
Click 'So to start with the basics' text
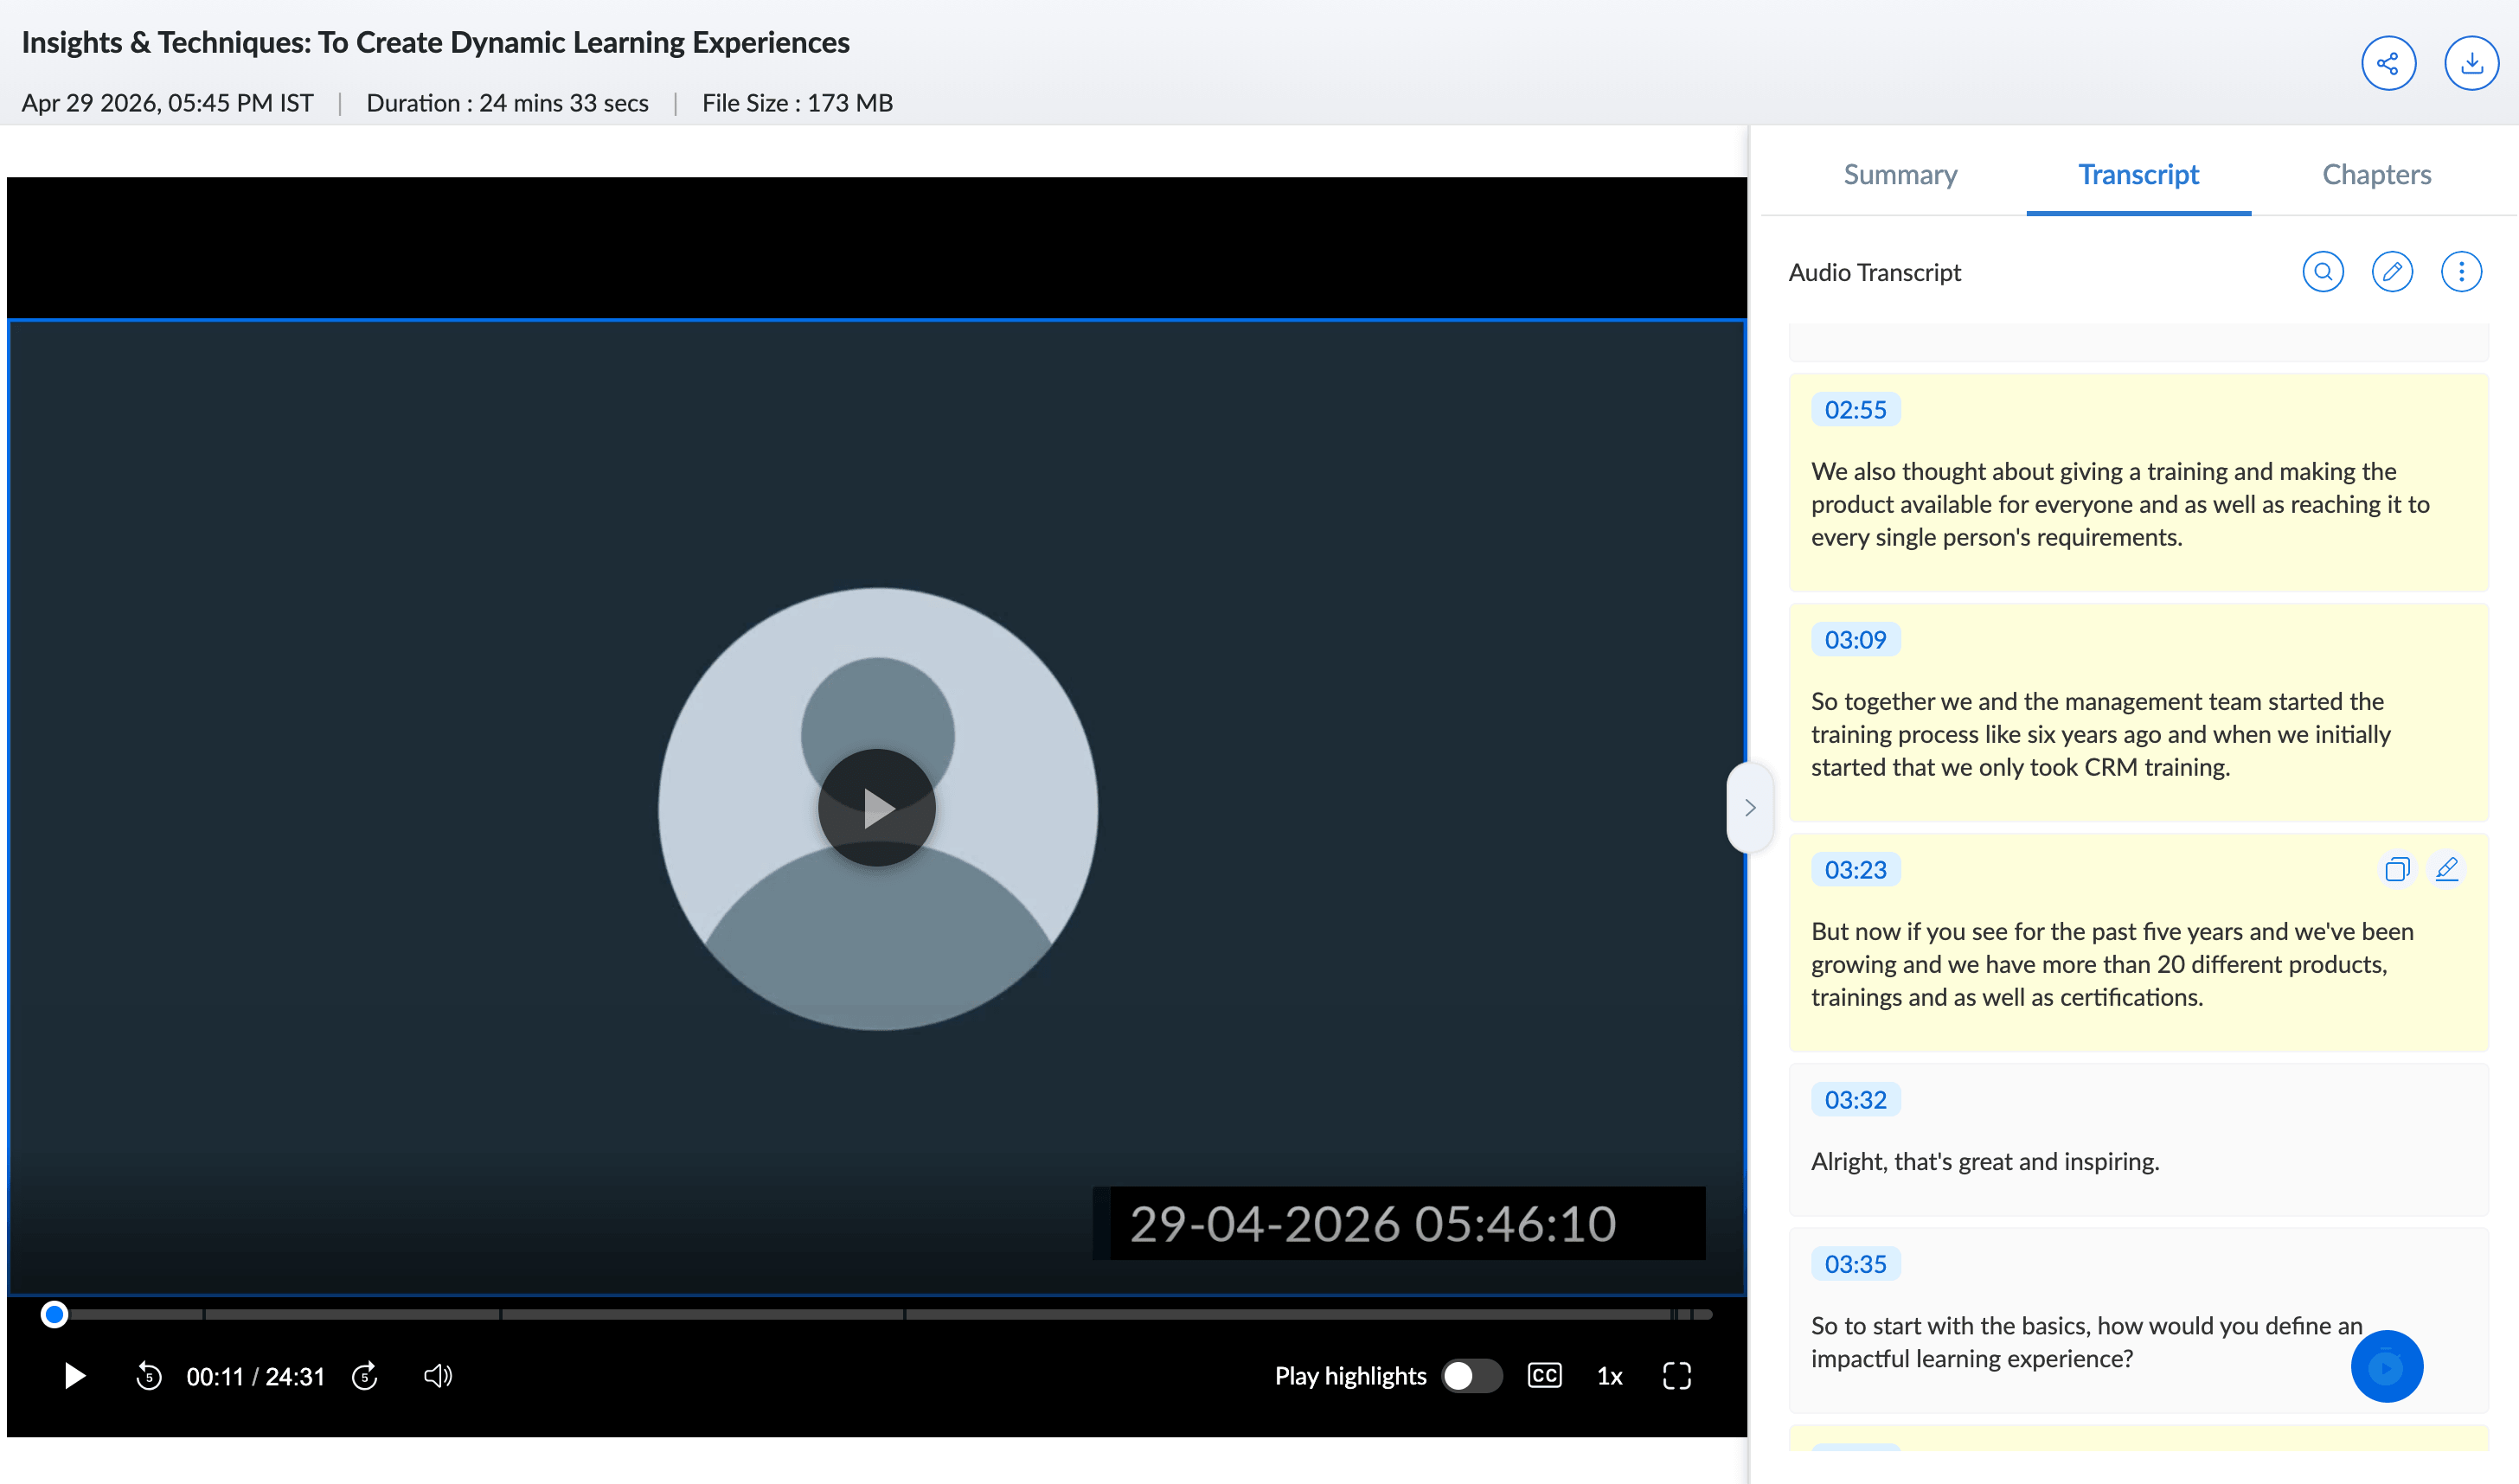tap(2086, 1342)
